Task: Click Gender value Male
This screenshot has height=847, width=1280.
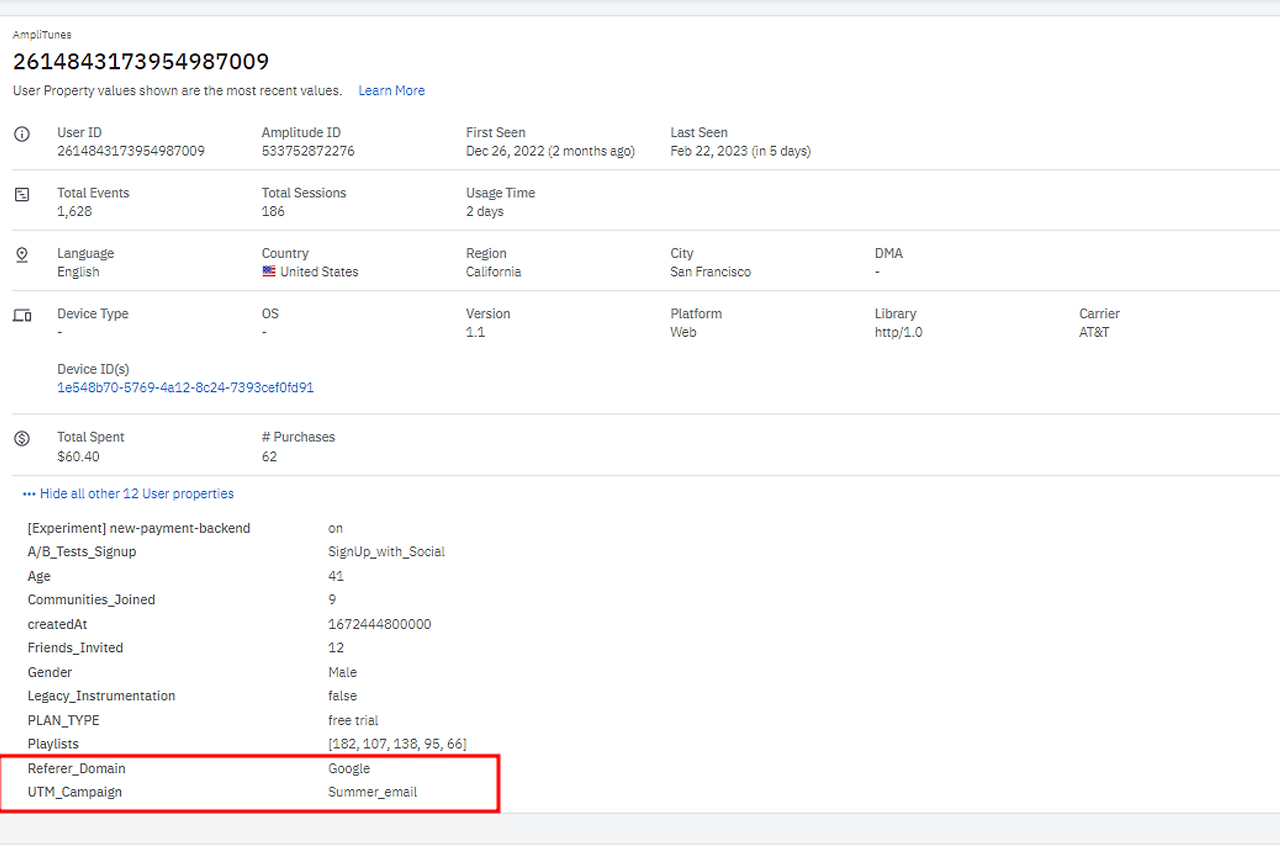Action: click(342, 672)
